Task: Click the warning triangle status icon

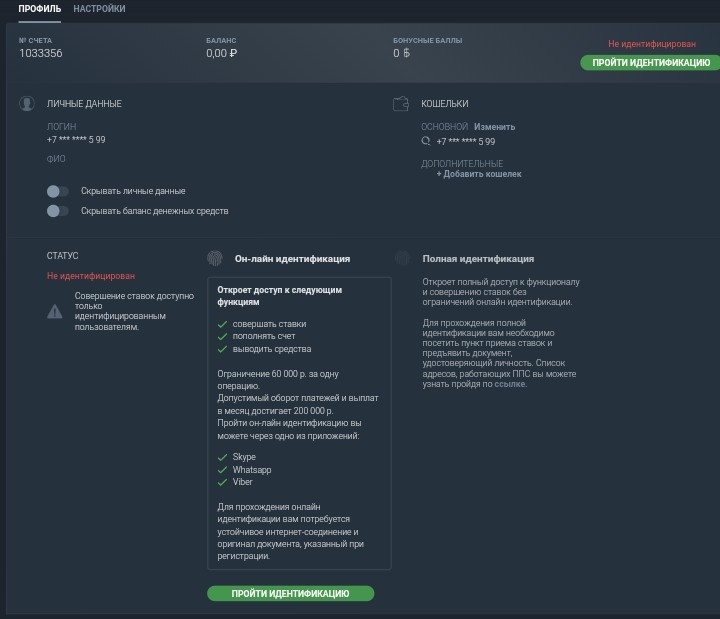Action: pos(55,312)
